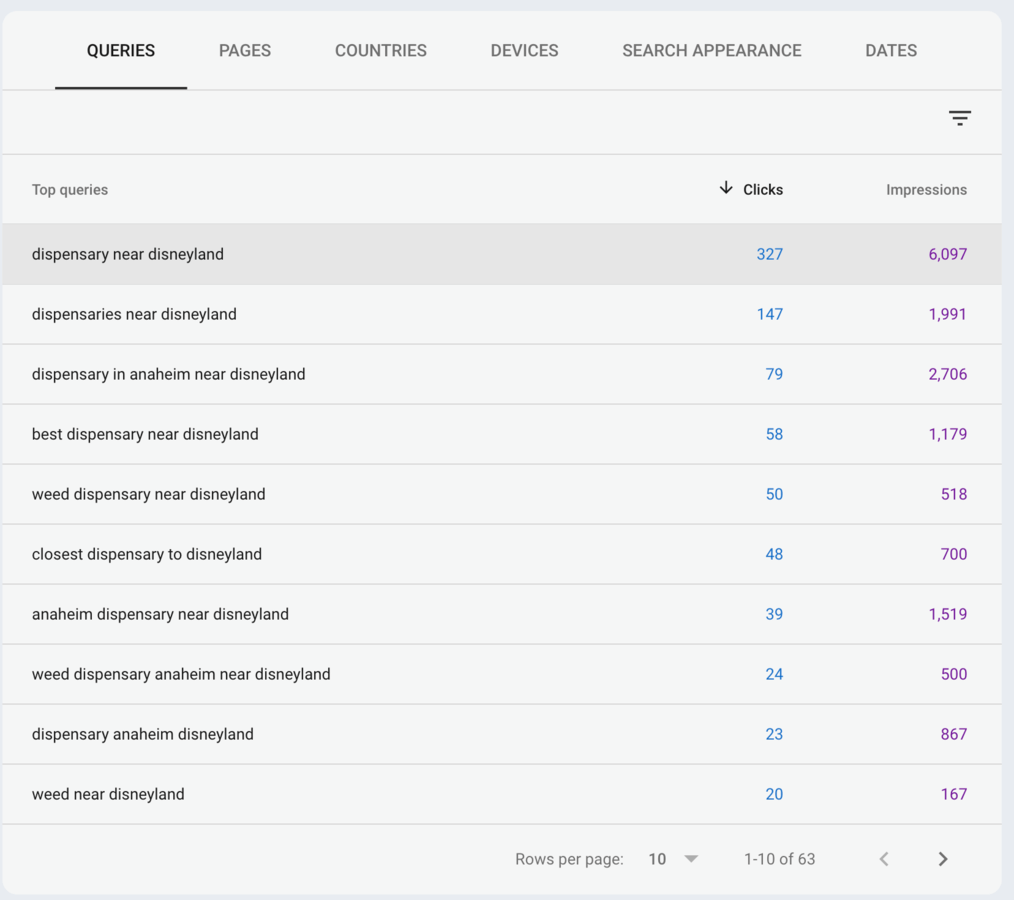Select query 'weed near disneyland'
The image size is (1014, 900).
pyautogui.click(x=108, y=795)
